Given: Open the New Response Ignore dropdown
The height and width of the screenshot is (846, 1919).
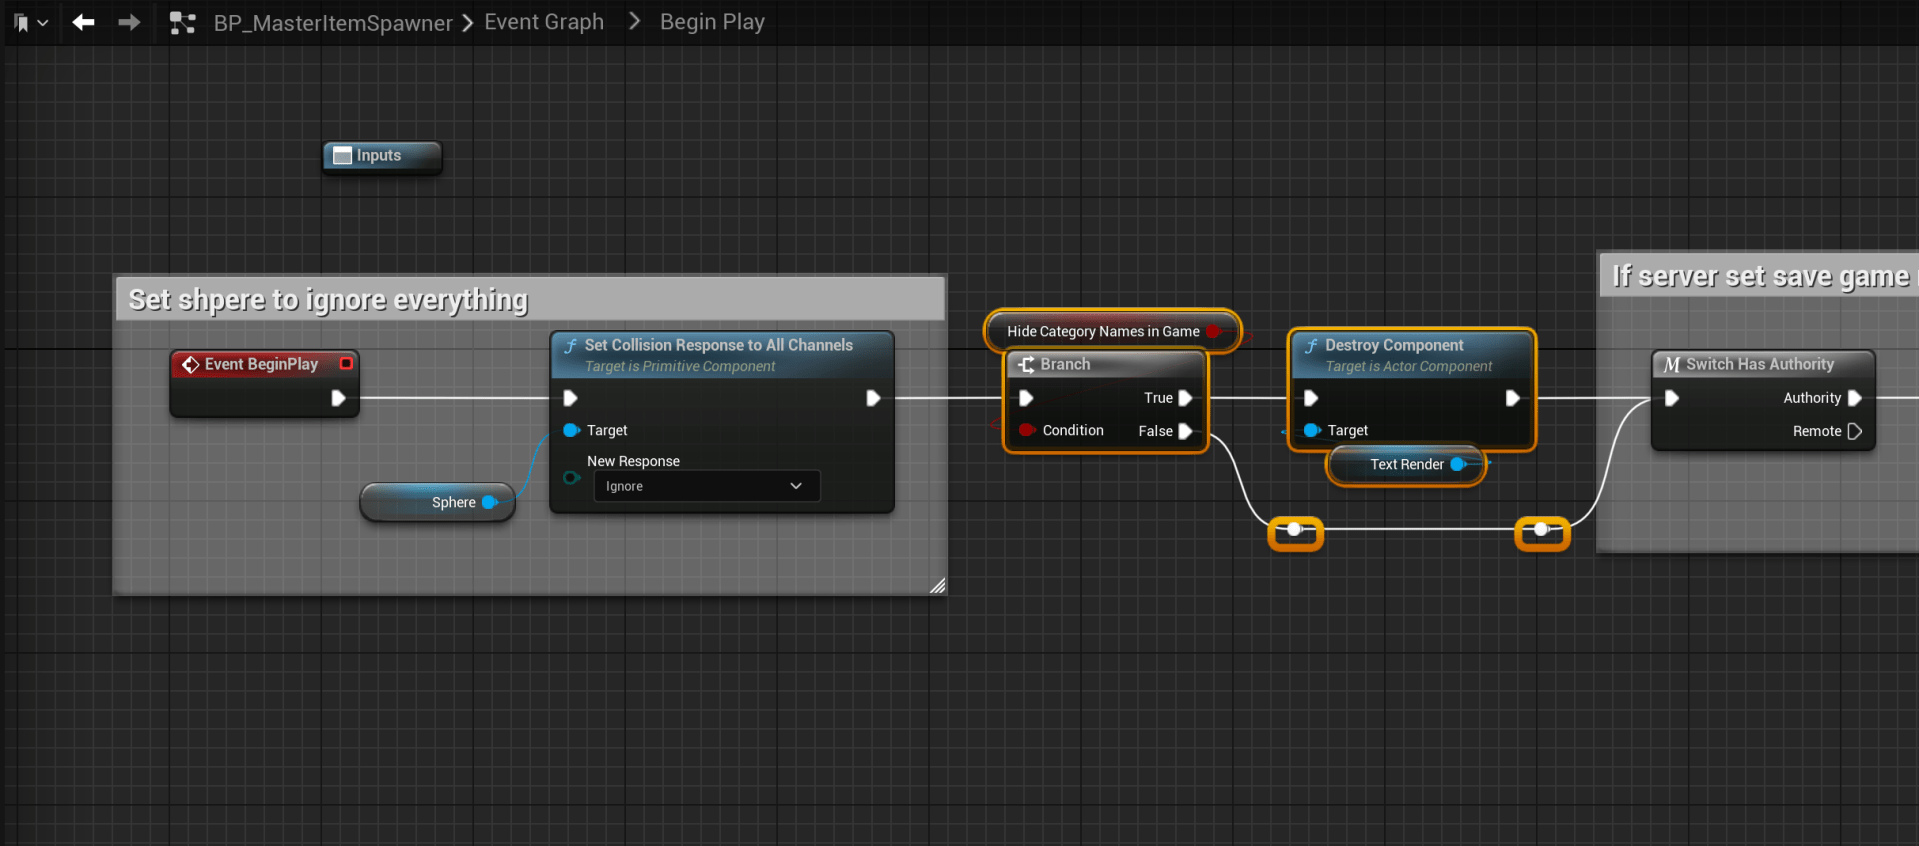Looking at the screenshot, I should 706,486.
